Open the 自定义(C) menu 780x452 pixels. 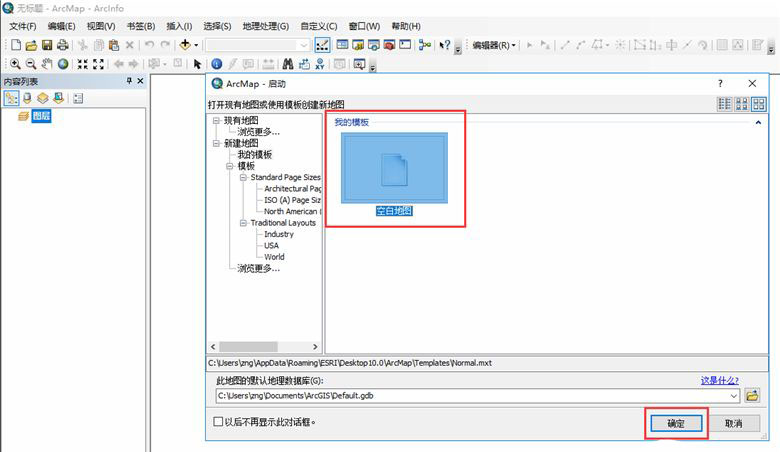[319, 26]
